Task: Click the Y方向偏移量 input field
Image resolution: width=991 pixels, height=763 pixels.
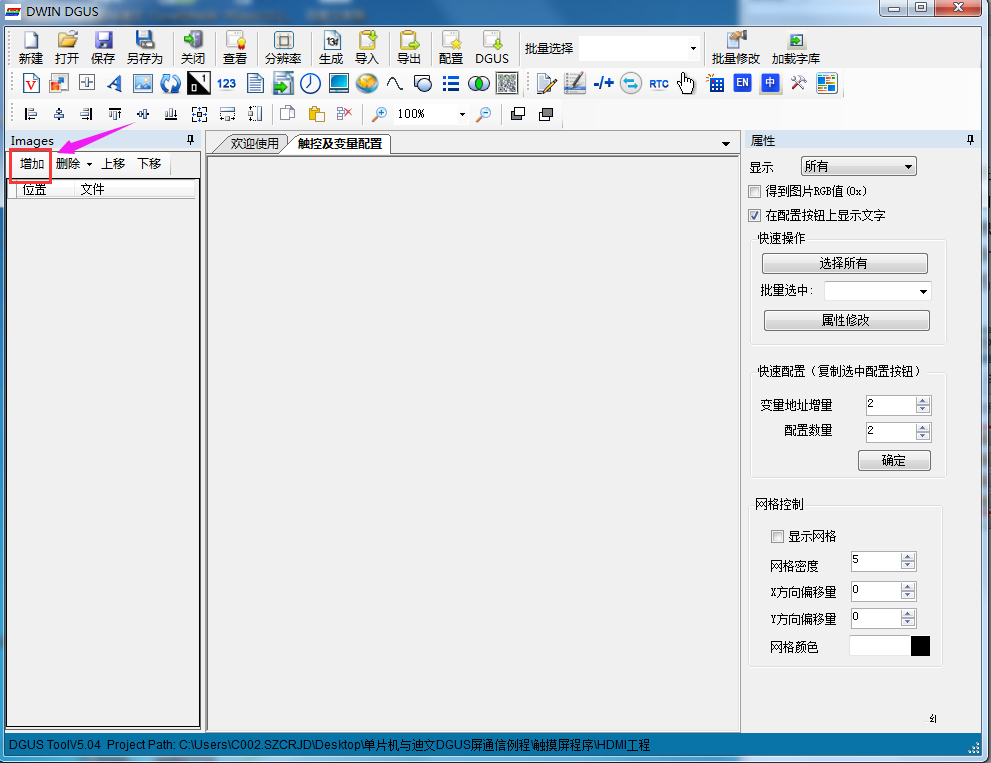Action: point(875,618)
